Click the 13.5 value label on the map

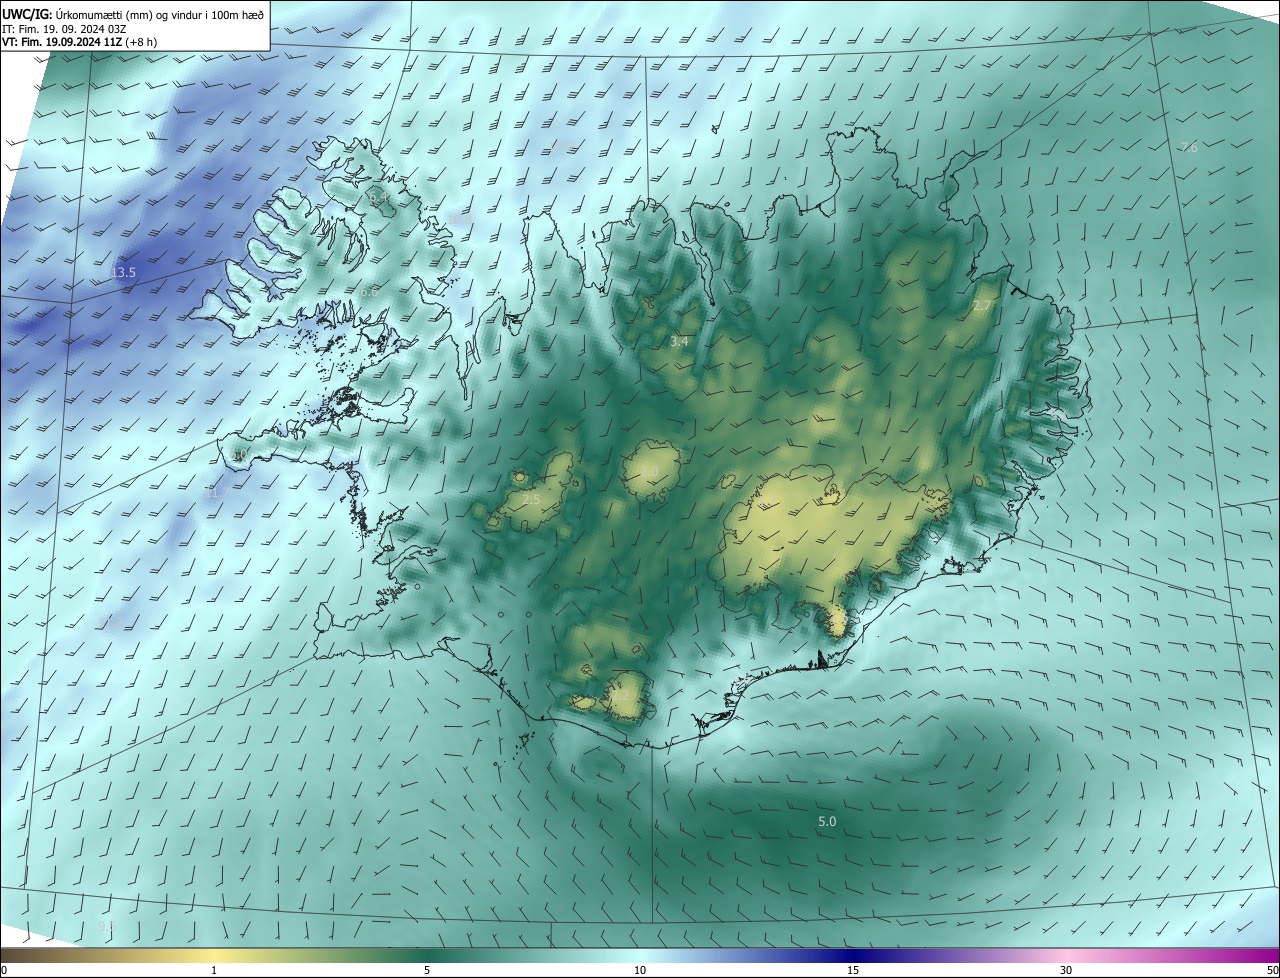[x=123, y=272]
